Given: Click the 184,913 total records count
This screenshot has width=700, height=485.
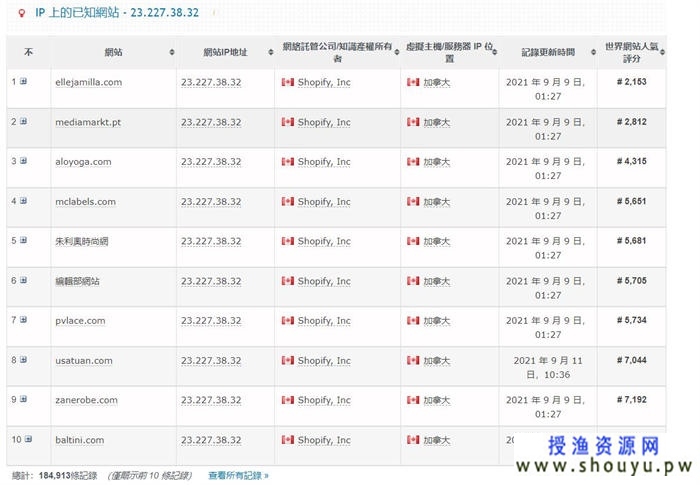Looking at the screenshot, I should tap(54, 476).
